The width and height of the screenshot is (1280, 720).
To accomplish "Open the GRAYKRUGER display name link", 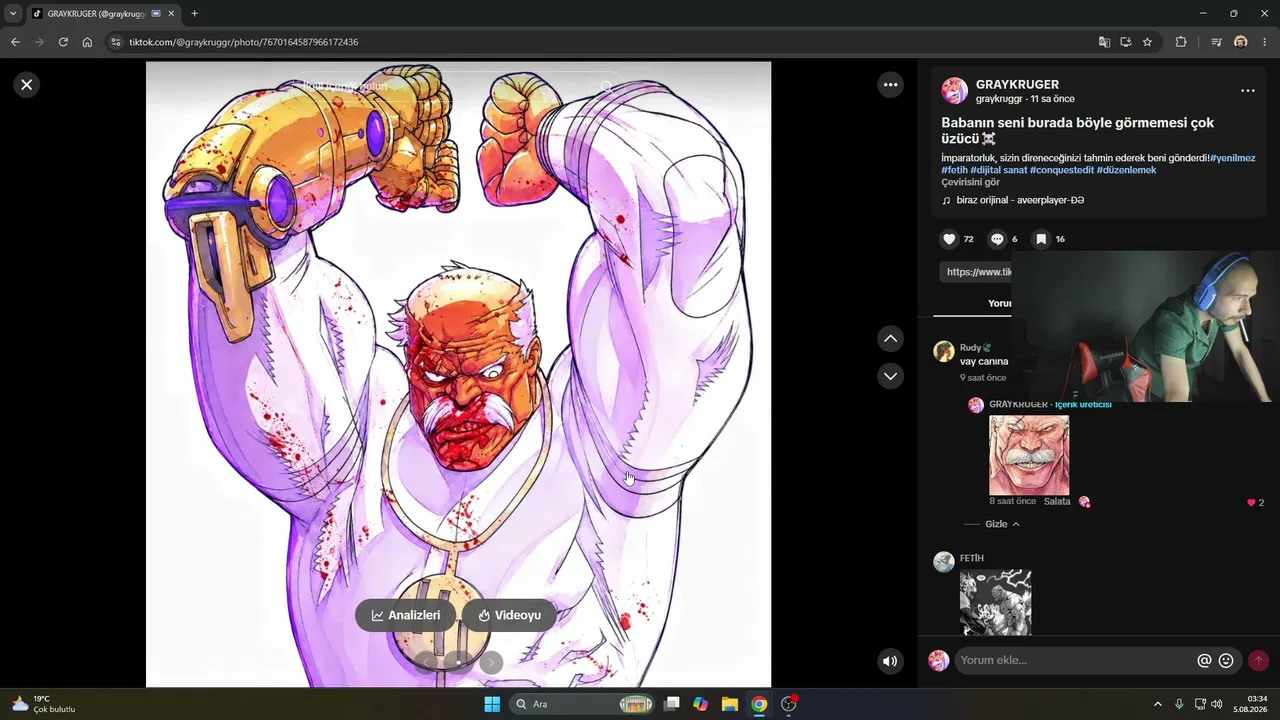I will click(x=1017, y=85).
